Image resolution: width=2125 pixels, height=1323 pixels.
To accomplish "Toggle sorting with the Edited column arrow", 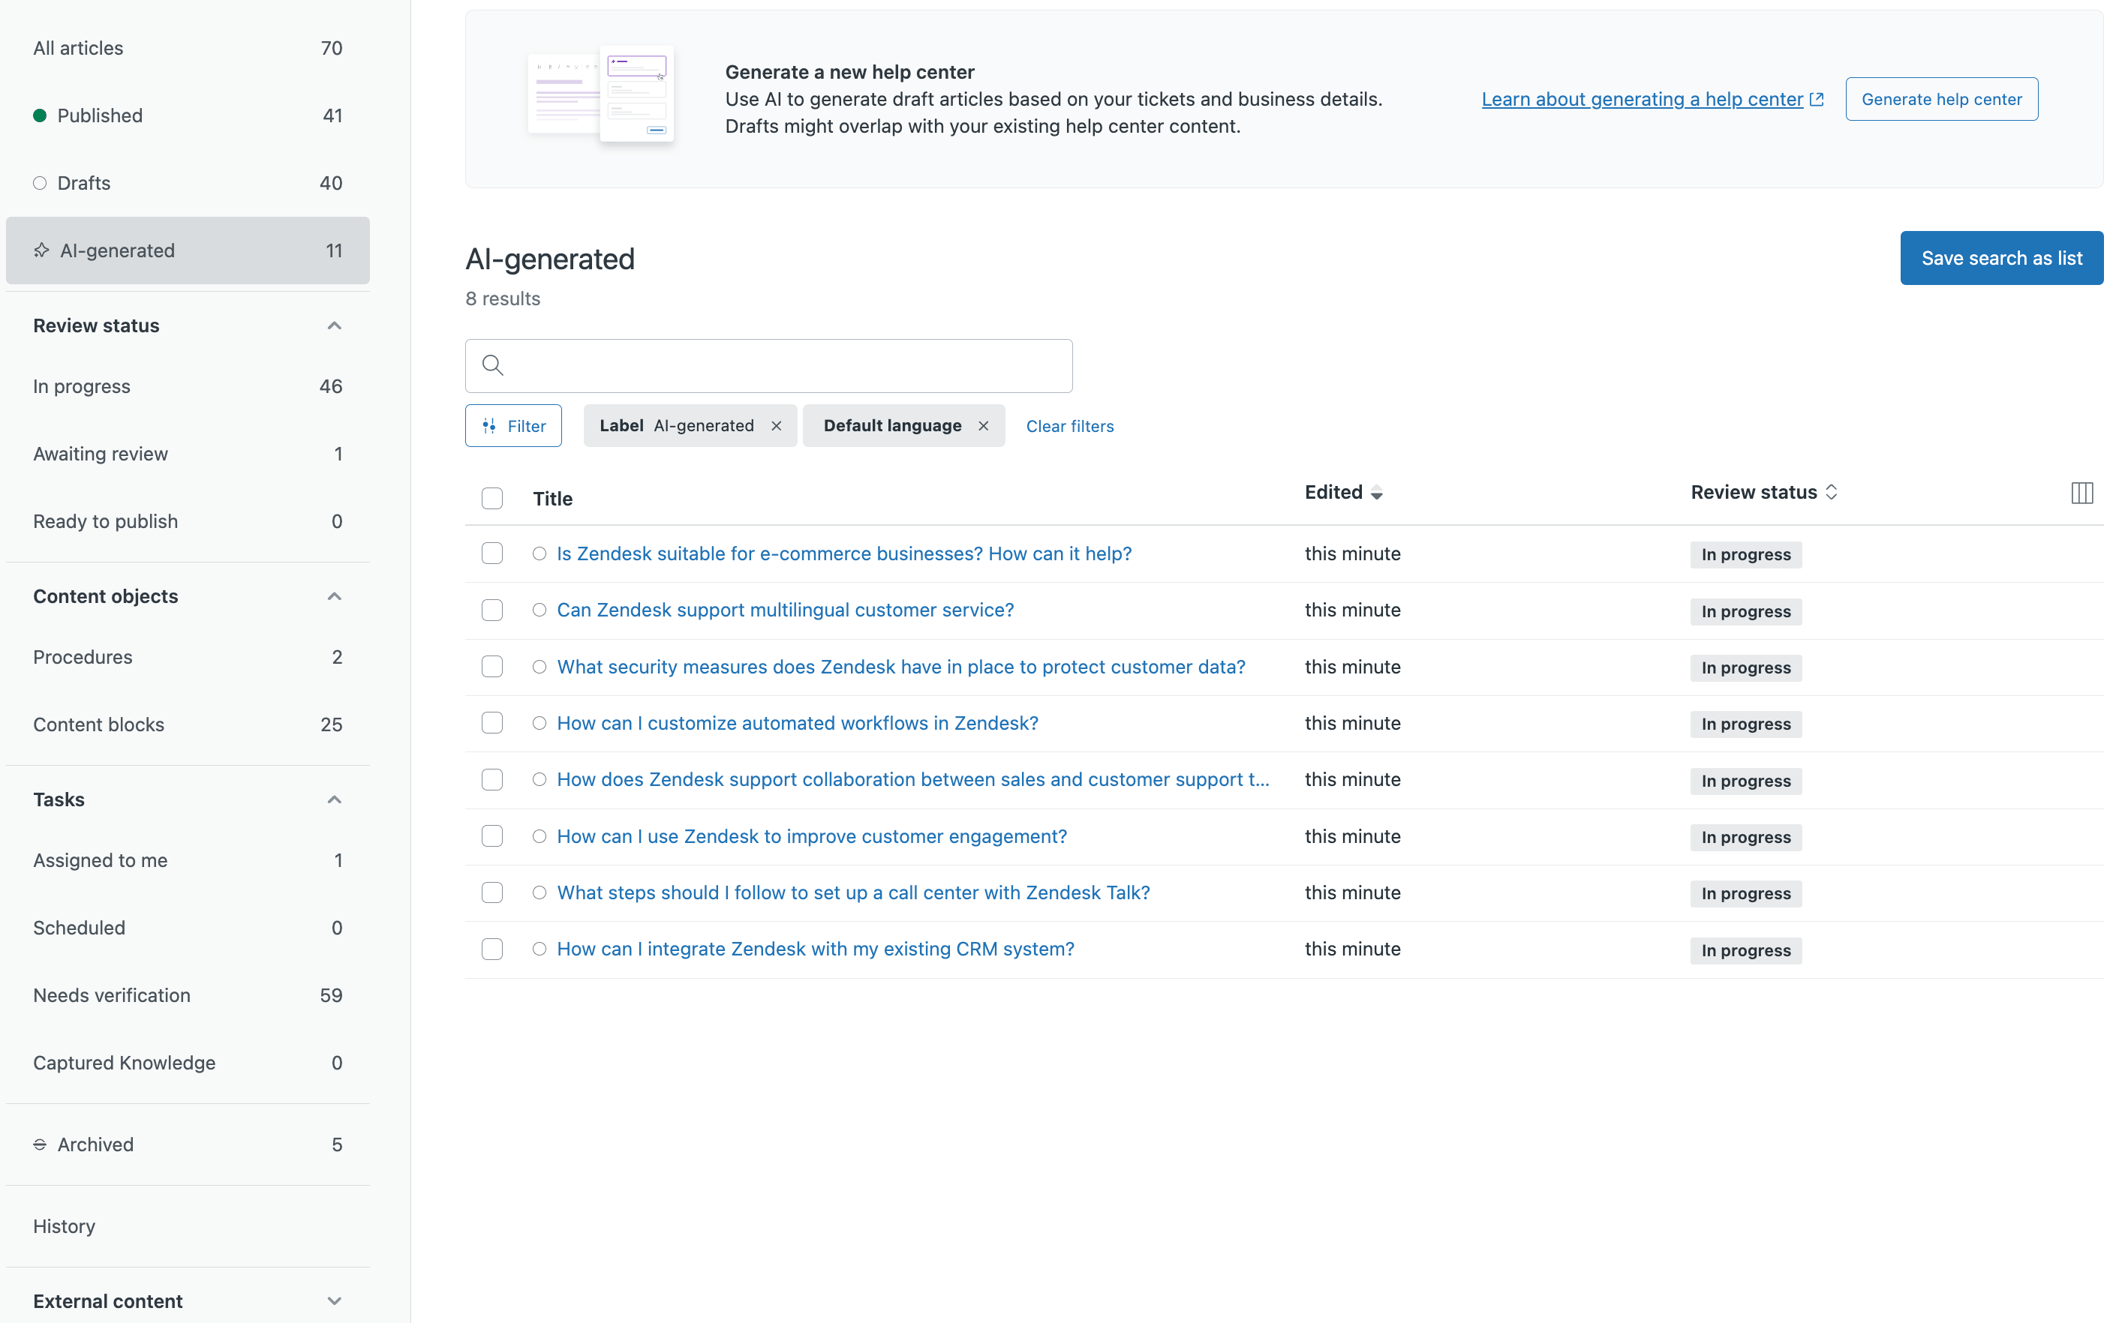I will 1378,492.
